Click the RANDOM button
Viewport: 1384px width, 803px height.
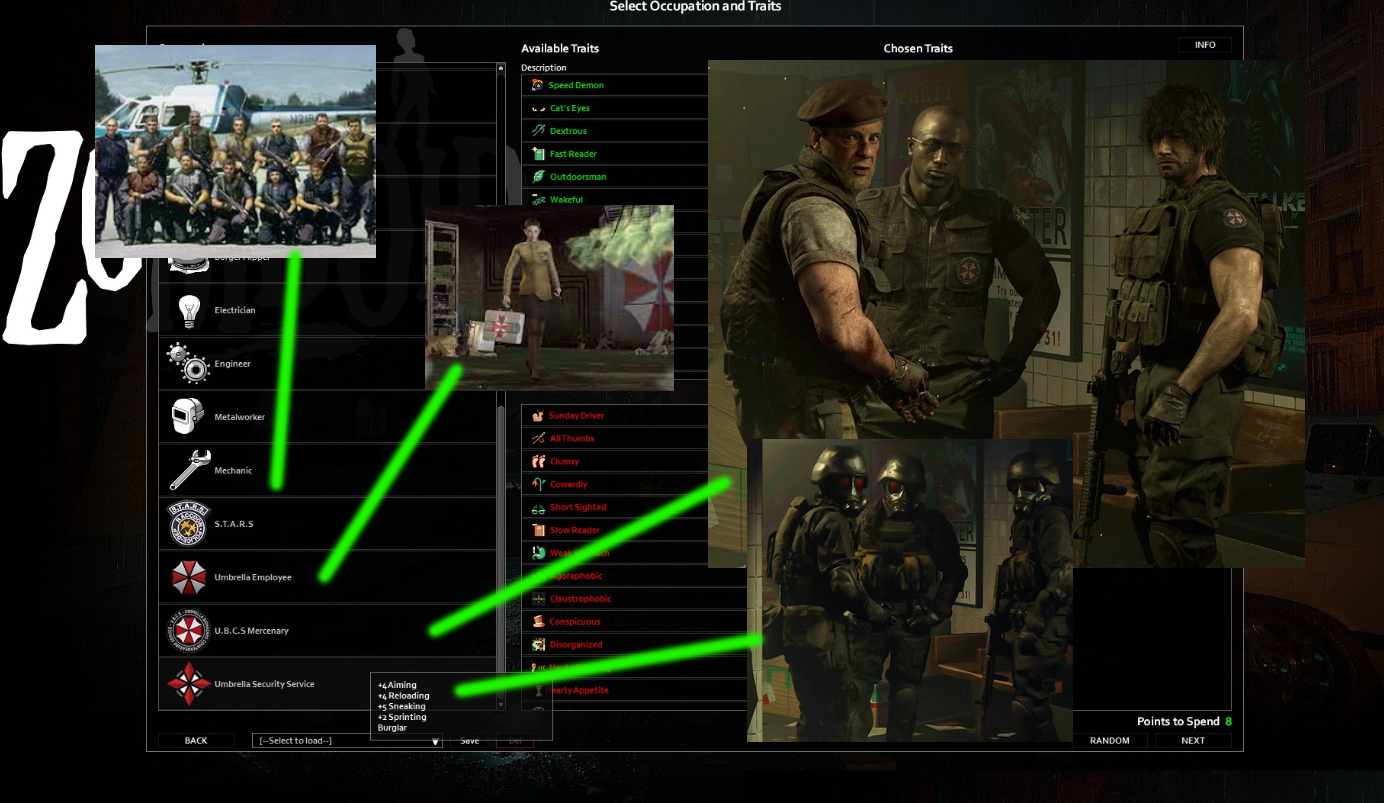coord(1110,741)
